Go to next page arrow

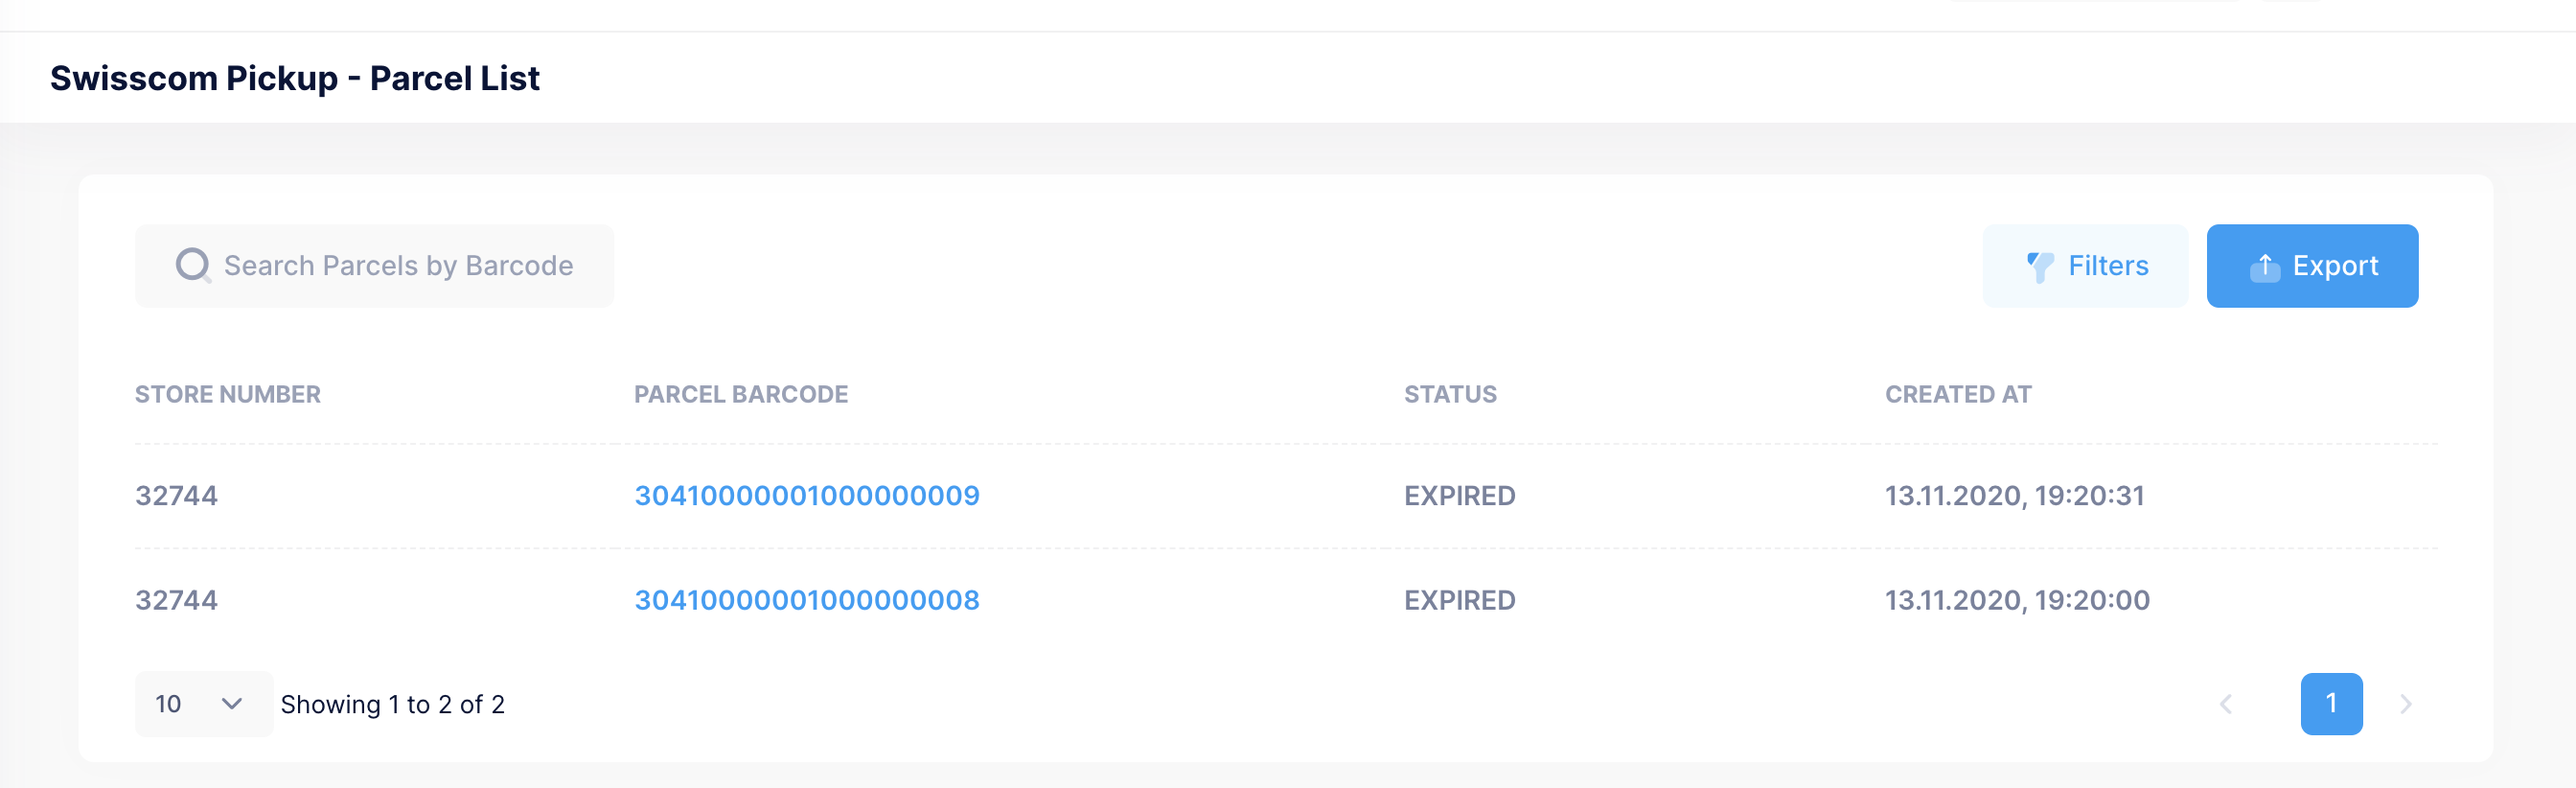2405,704
